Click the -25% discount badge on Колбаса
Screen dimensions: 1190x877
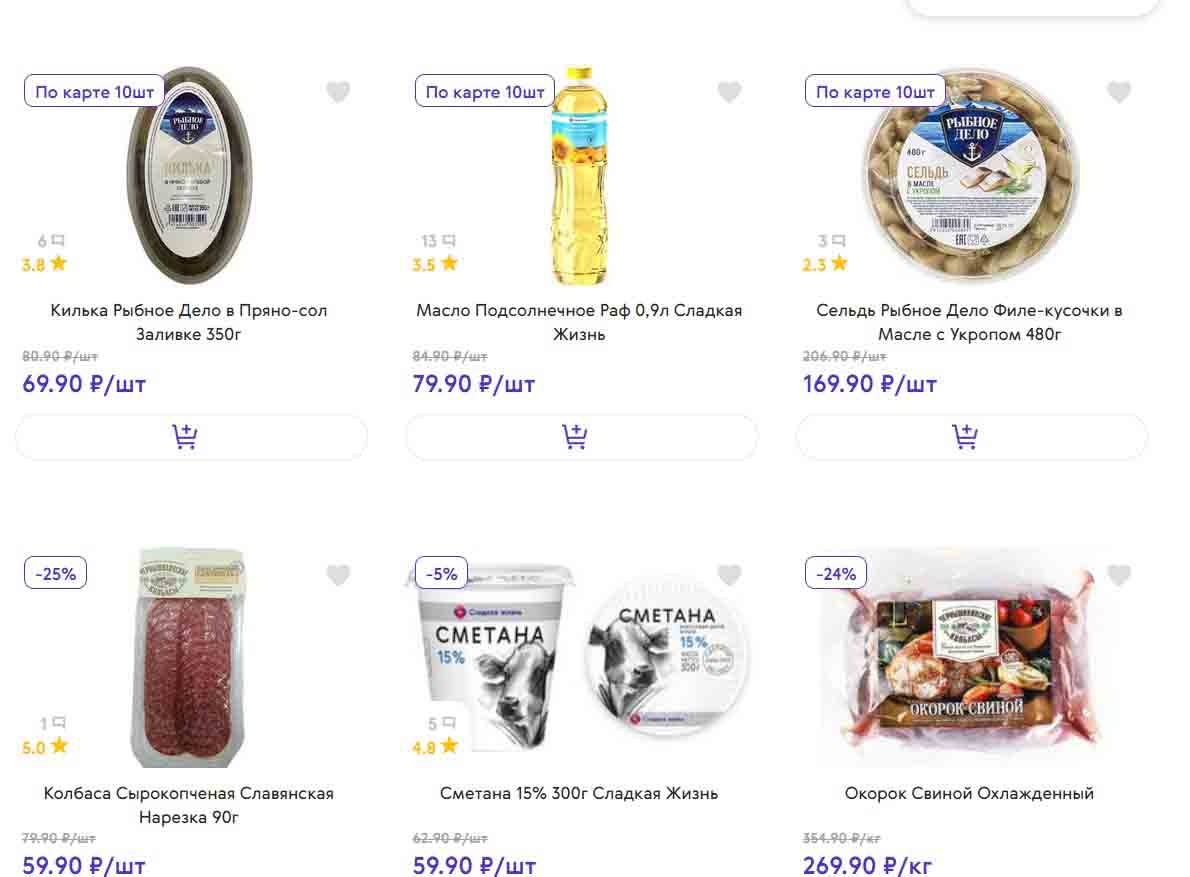tap(55, 574)
